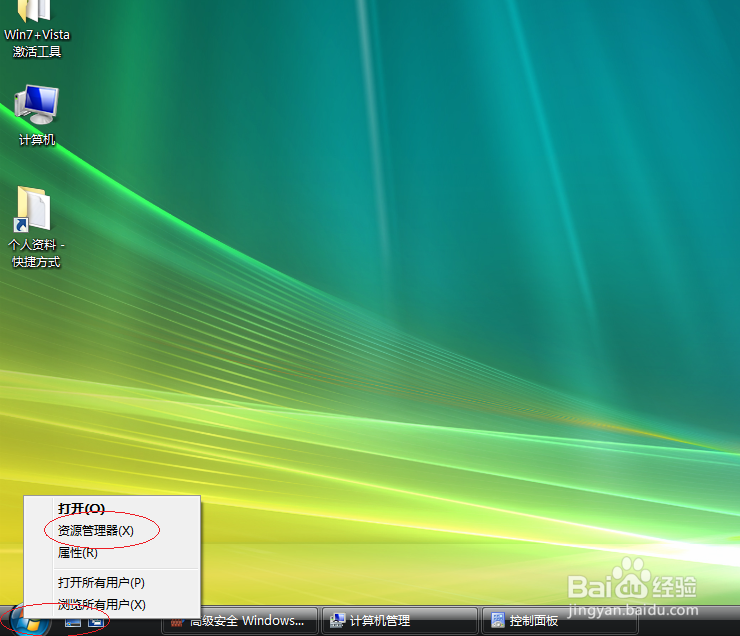Screen dimensions: 740x636
Task: Click the 个人资料 - 快捷方式 label text
Action: tap(36, 253)
